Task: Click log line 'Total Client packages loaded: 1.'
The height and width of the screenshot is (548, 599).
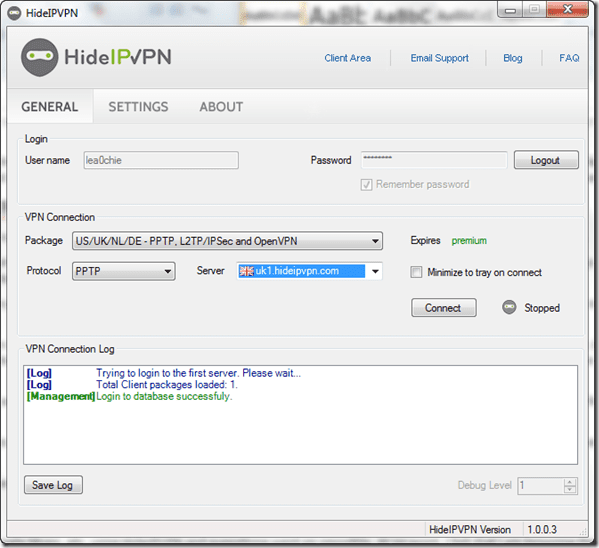Action: pos(167,384)
